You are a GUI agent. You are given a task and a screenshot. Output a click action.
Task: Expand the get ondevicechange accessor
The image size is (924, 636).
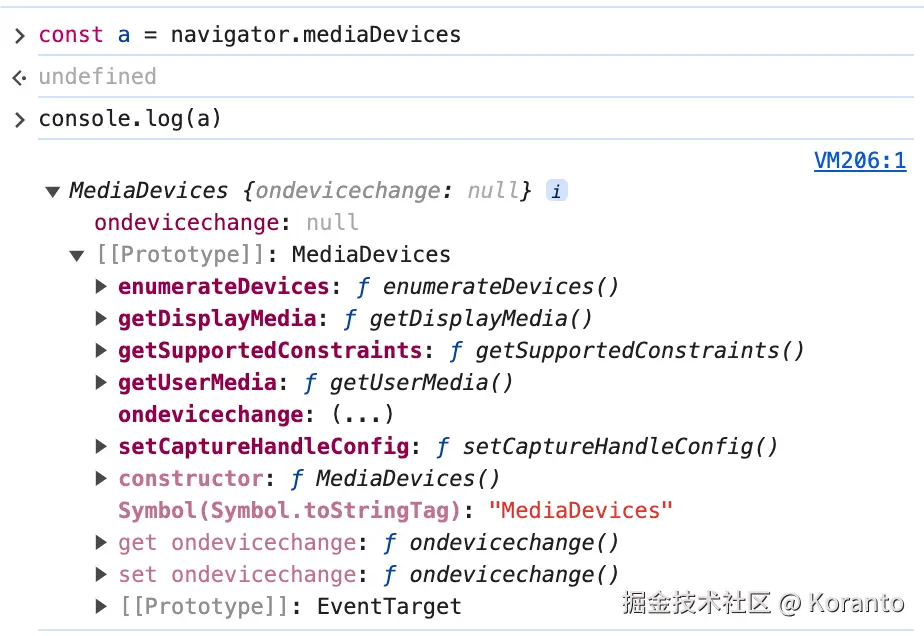[101, 542]
